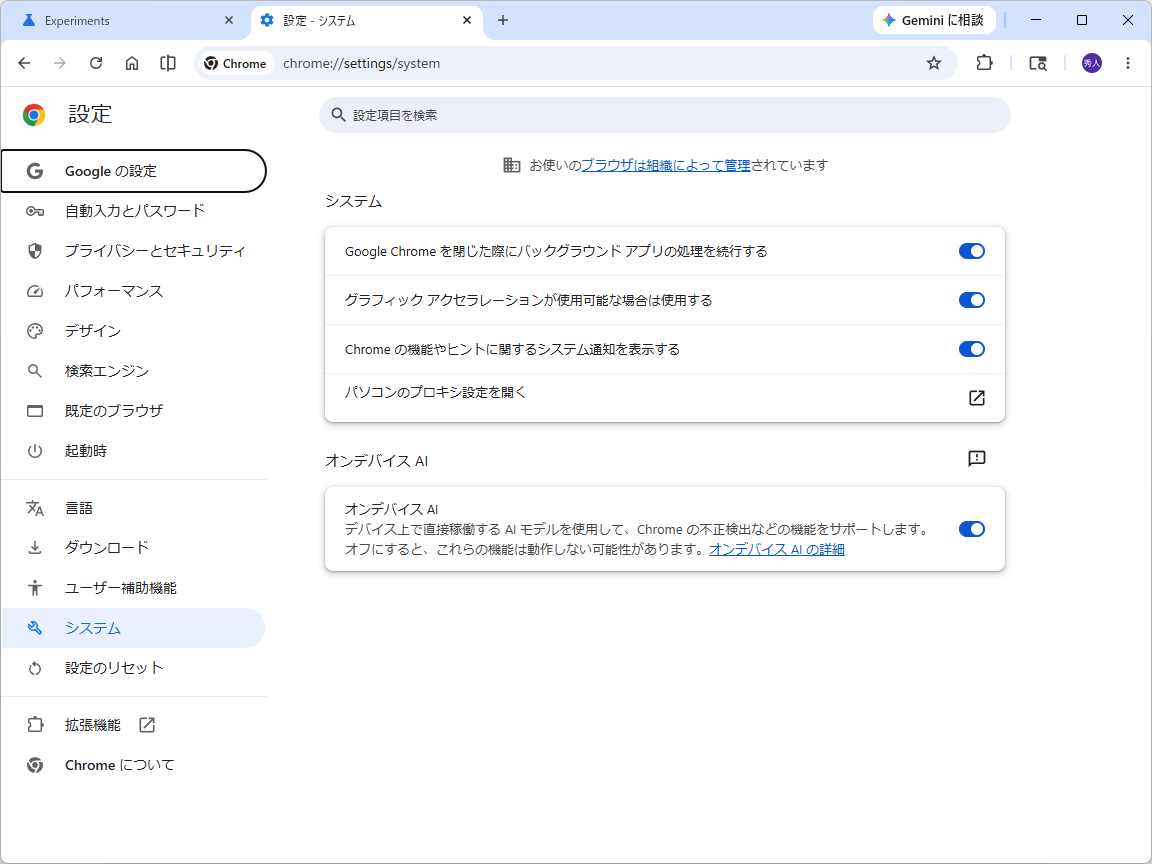This screenshot has width=1152, height=864.
Task: Toggle background apps after closing Chrome
Action: point(971,251)
